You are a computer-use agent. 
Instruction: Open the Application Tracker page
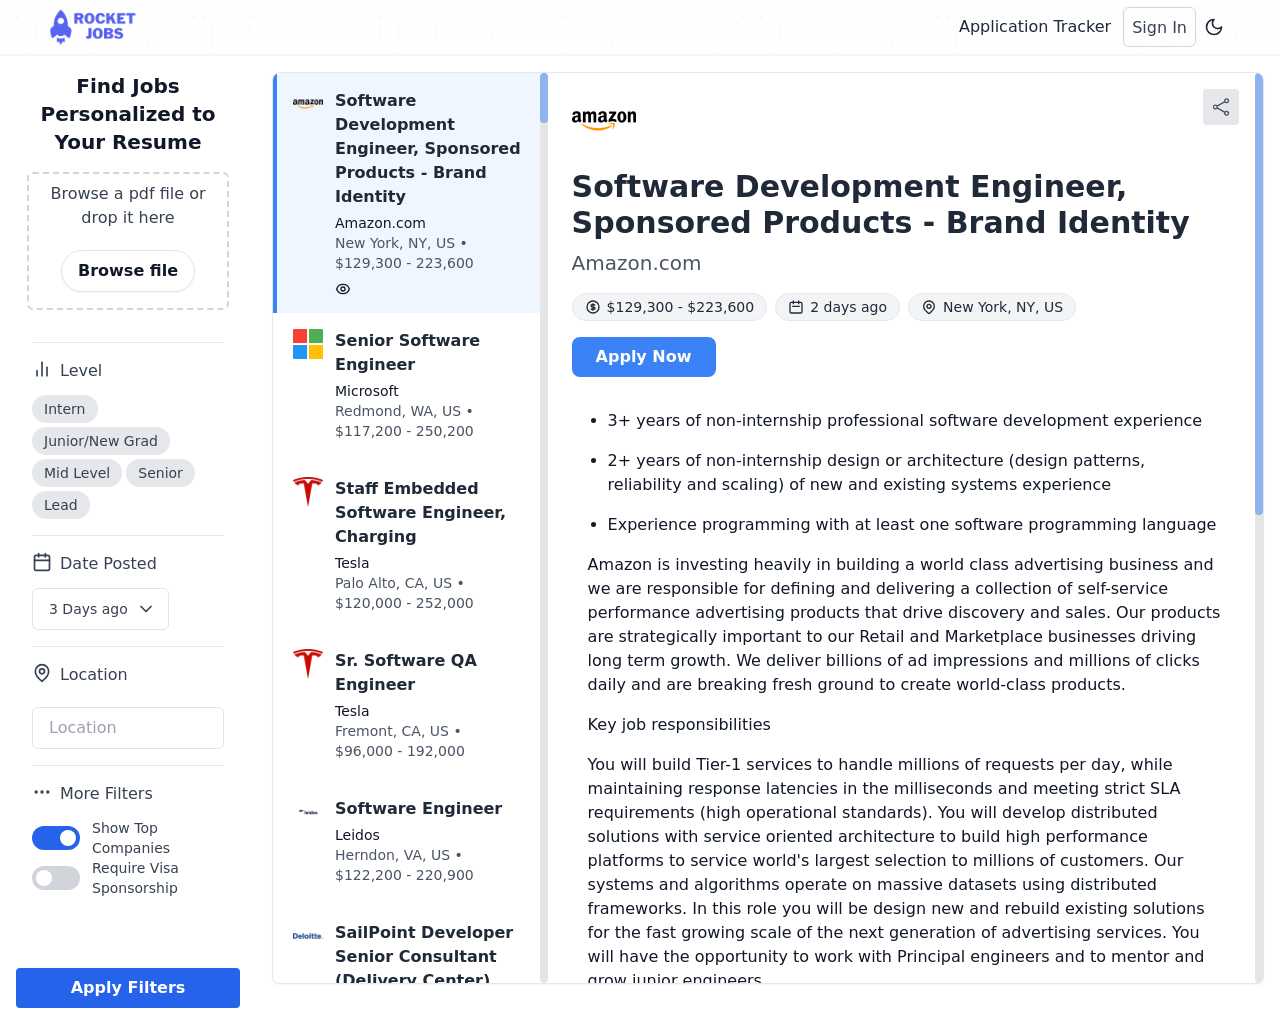(1035, 27)
